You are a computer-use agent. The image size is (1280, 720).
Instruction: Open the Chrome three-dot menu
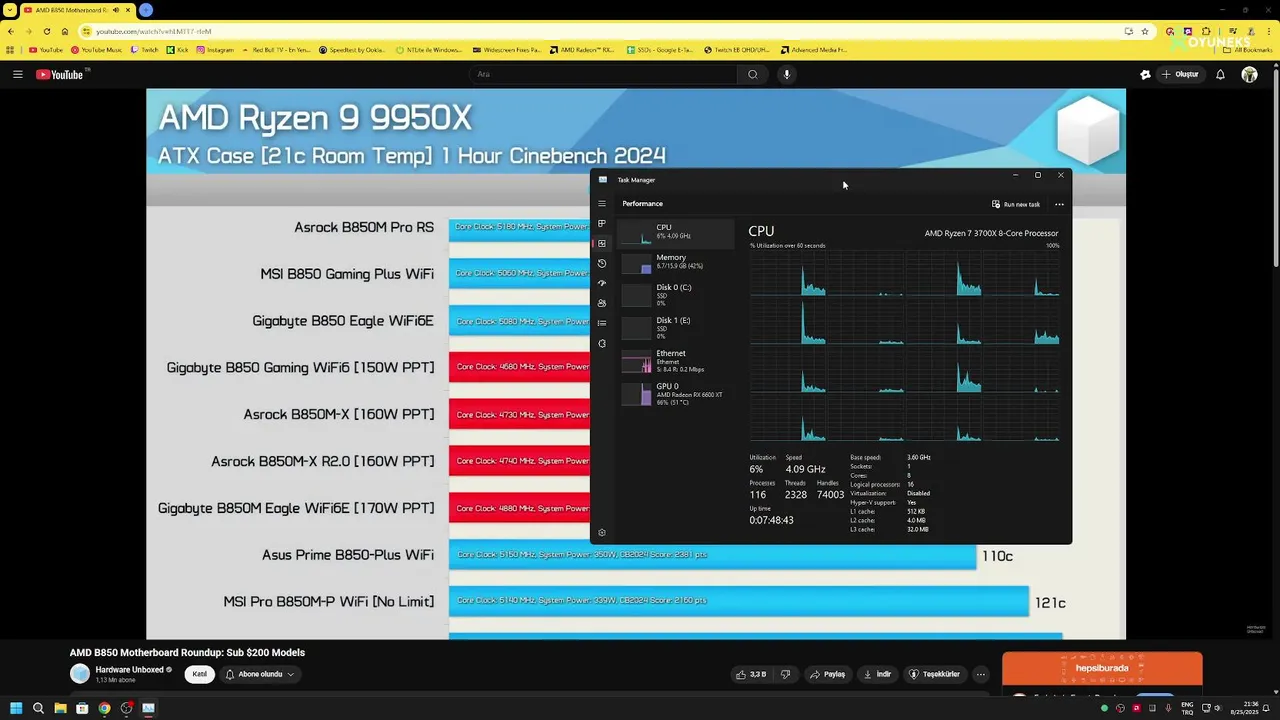[1268, 31]
